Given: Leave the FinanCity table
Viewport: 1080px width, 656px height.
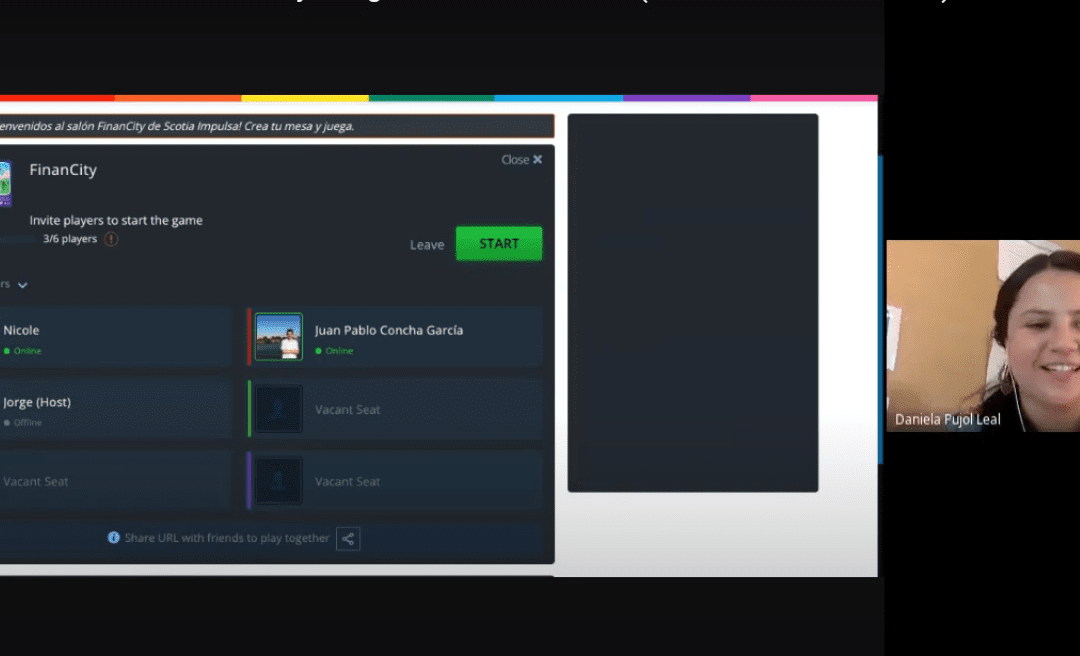Looking at the screenshot, I should coord(427,245).
